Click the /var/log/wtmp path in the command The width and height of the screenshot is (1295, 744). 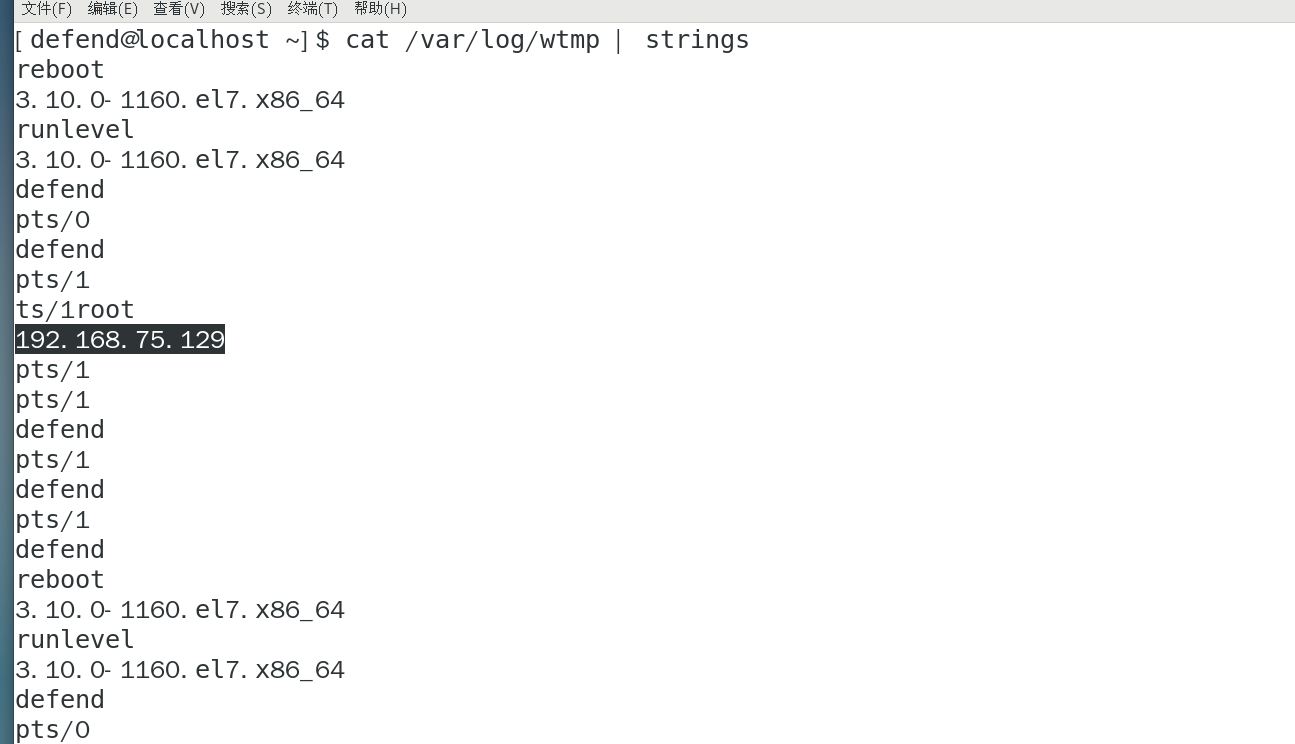point(502,40)
